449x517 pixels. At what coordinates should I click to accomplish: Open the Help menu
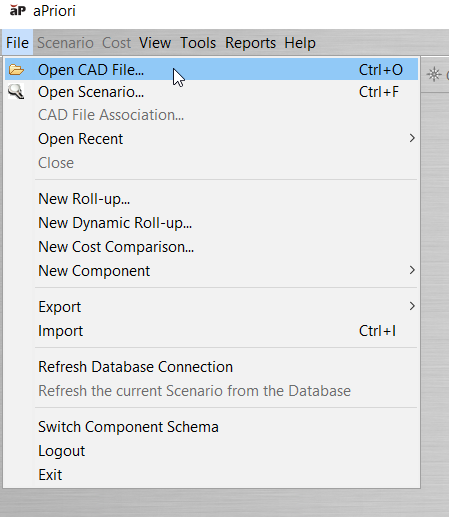[x=300, y=43]
